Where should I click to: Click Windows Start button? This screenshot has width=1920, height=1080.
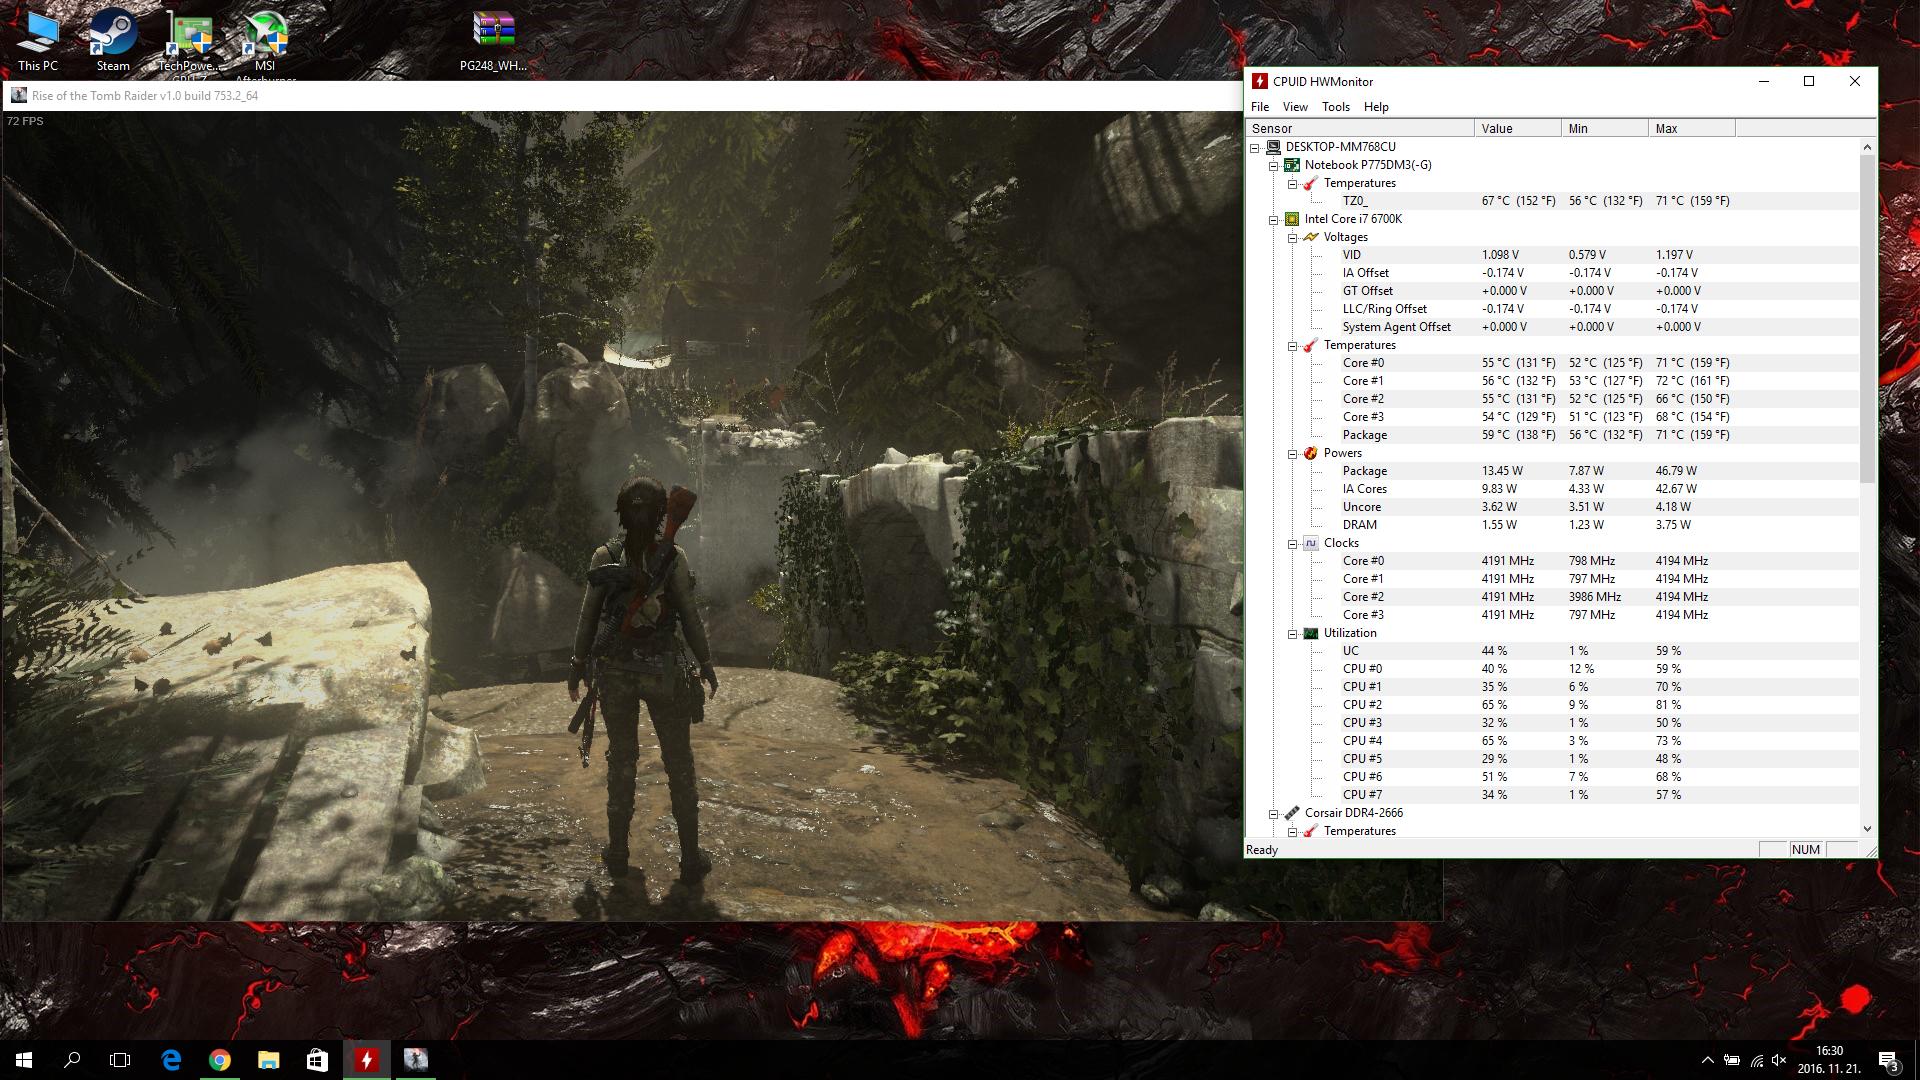24,1060
